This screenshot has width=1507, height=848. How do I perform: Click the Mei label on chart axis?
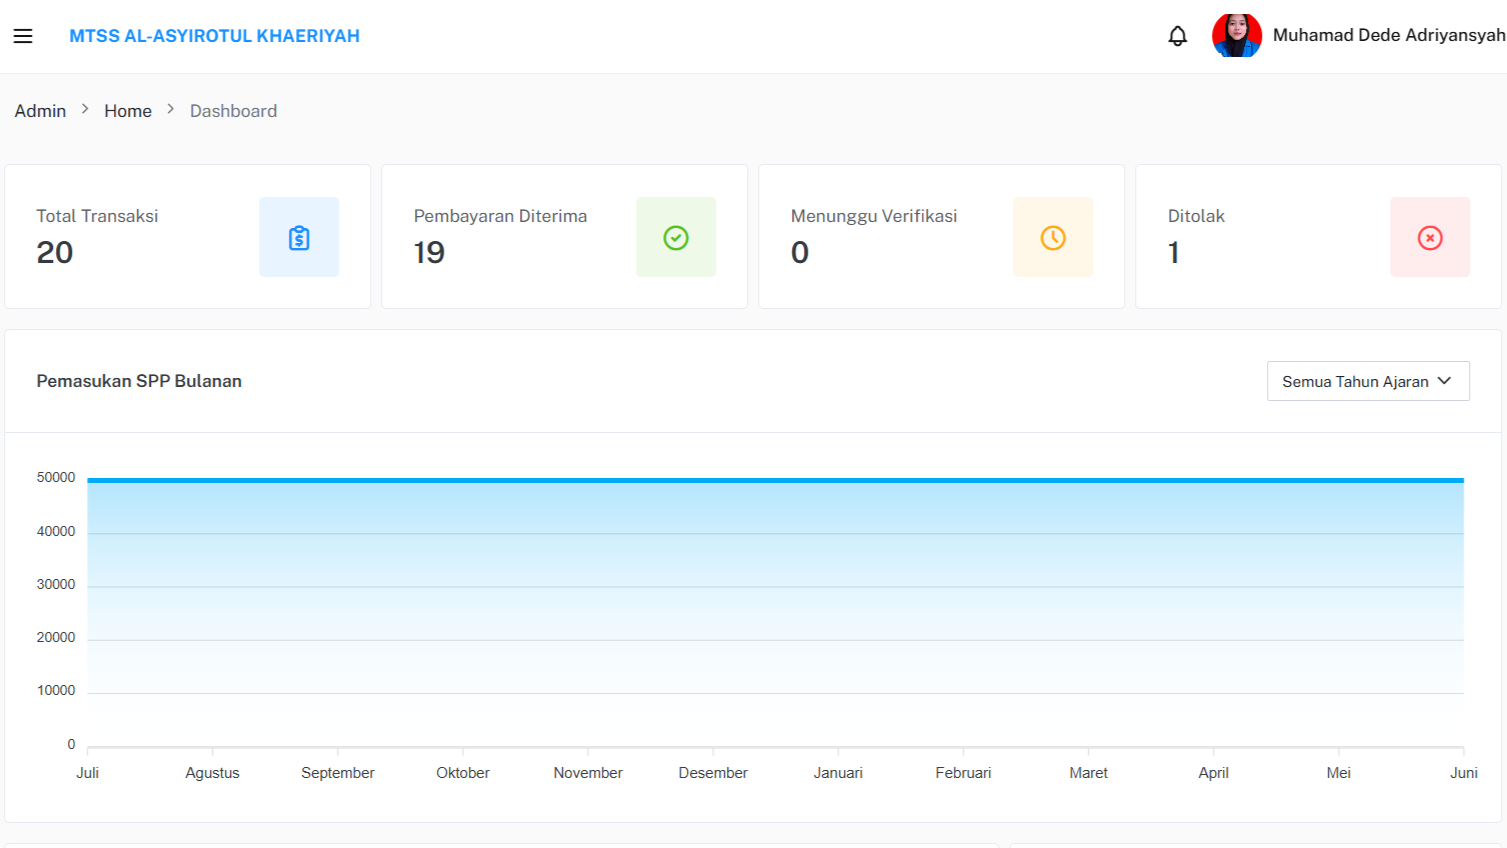tap(1339, 773)
